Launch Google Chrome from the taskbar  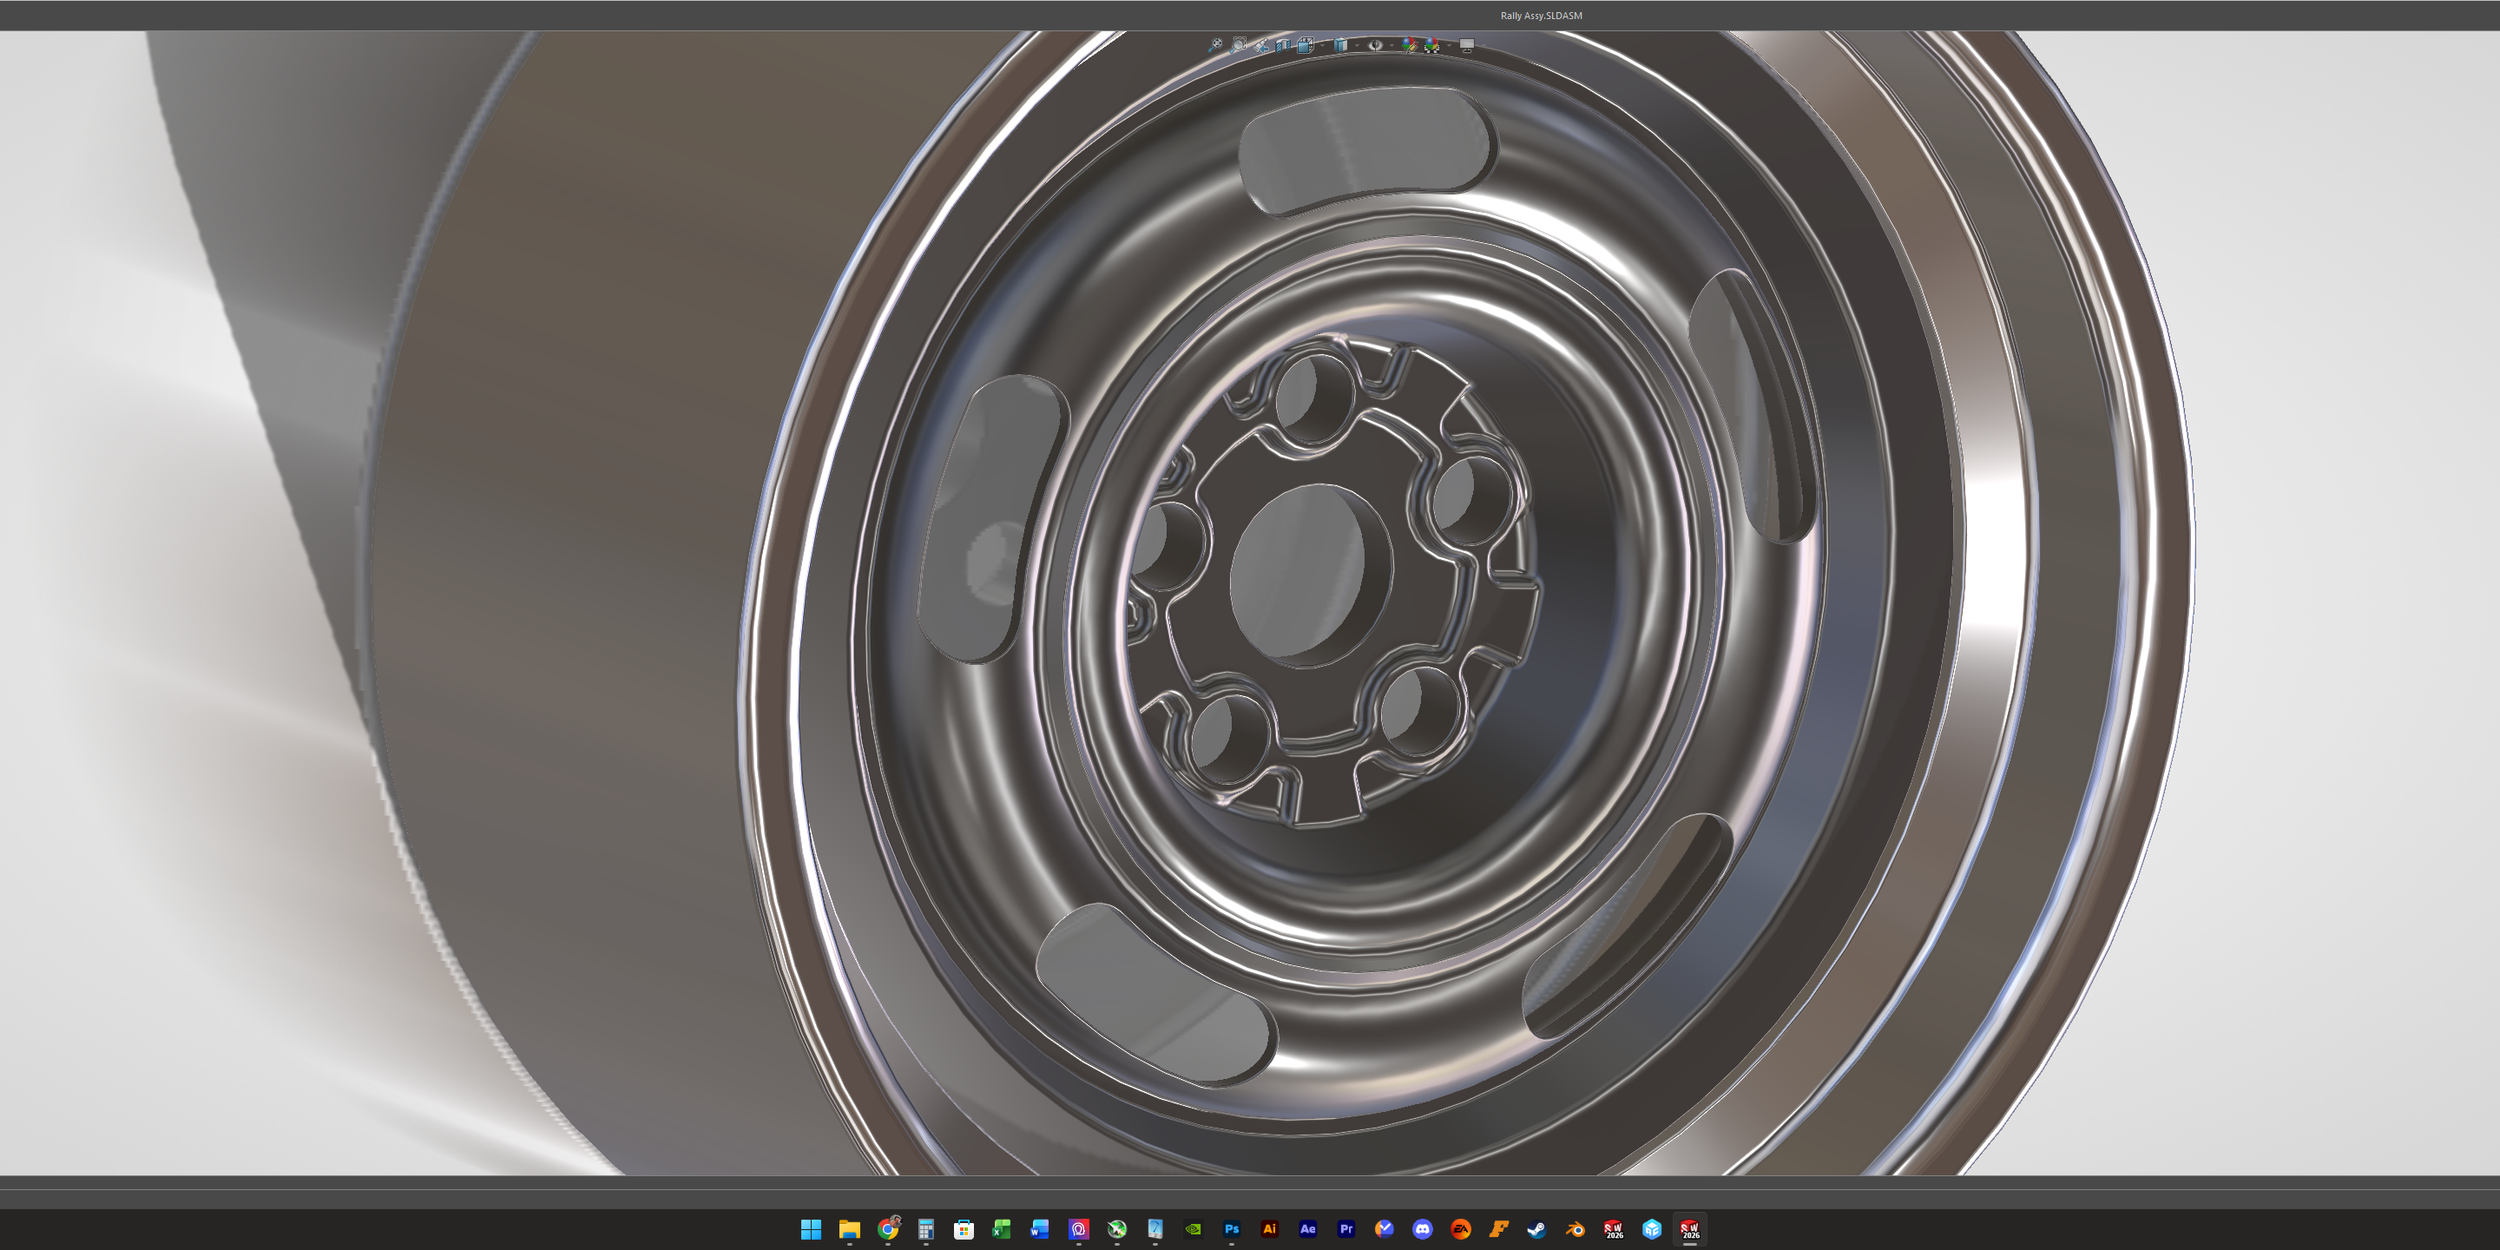(x=888, y=1229)
